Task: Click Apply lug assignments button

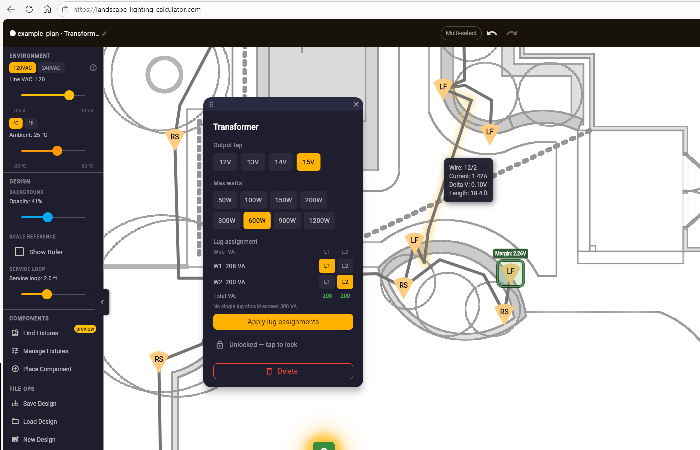Action: pos(283,322)
